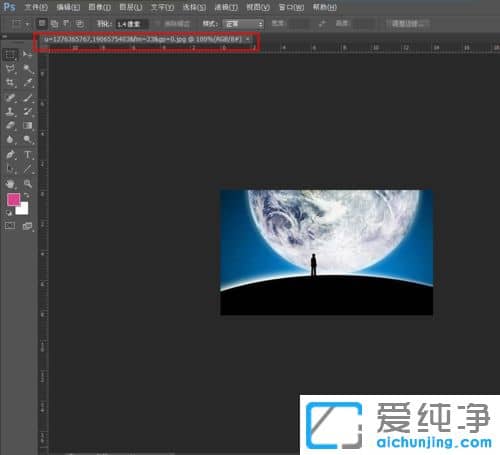
Task: Close the open .jpg document tab
Action: click(x=248, y=39)
